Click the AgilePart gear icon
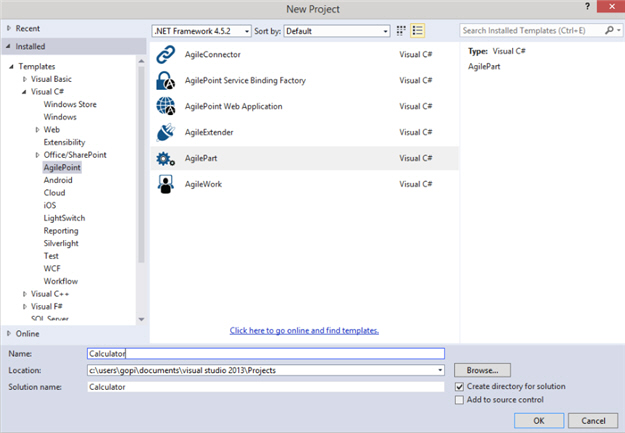The width and height of the screenshot is (625, 433). 165,158
